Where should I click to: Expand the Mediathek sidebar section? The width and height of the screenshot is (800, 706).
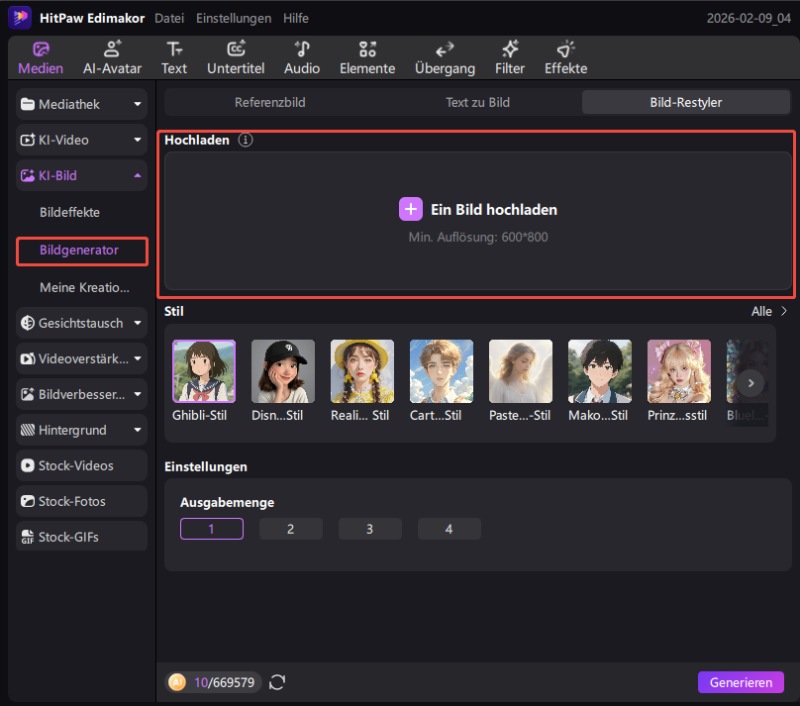coord(138,104)
